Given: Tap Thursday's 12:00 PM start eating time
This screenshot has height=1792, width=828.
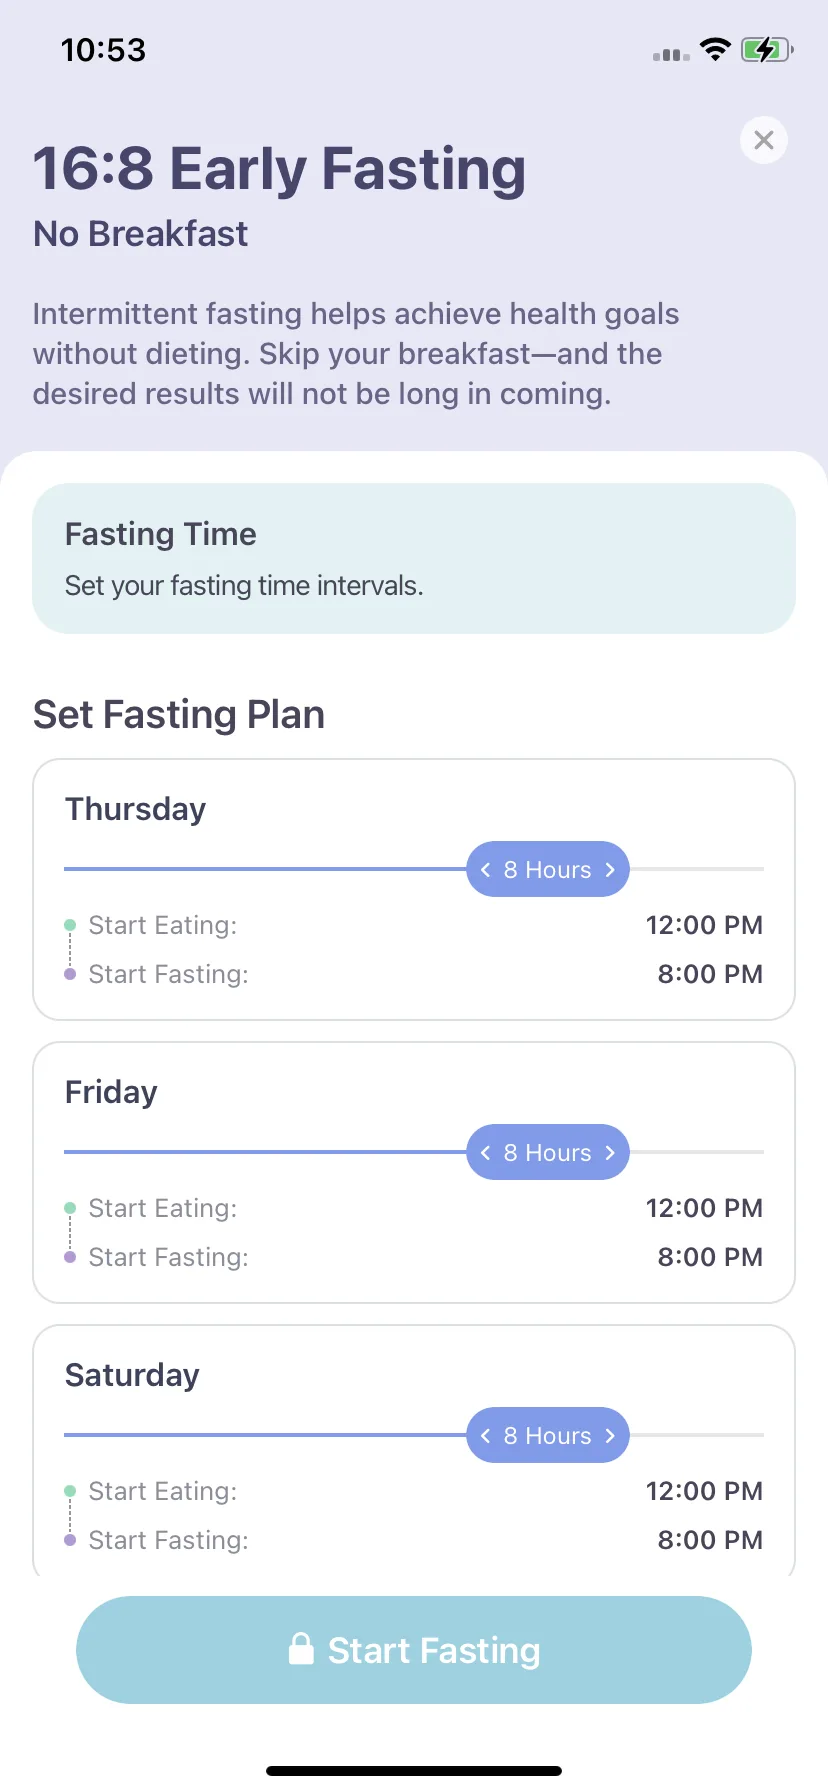Looking at the screenshot, I should pyautogui.click(x=704, y=925).
